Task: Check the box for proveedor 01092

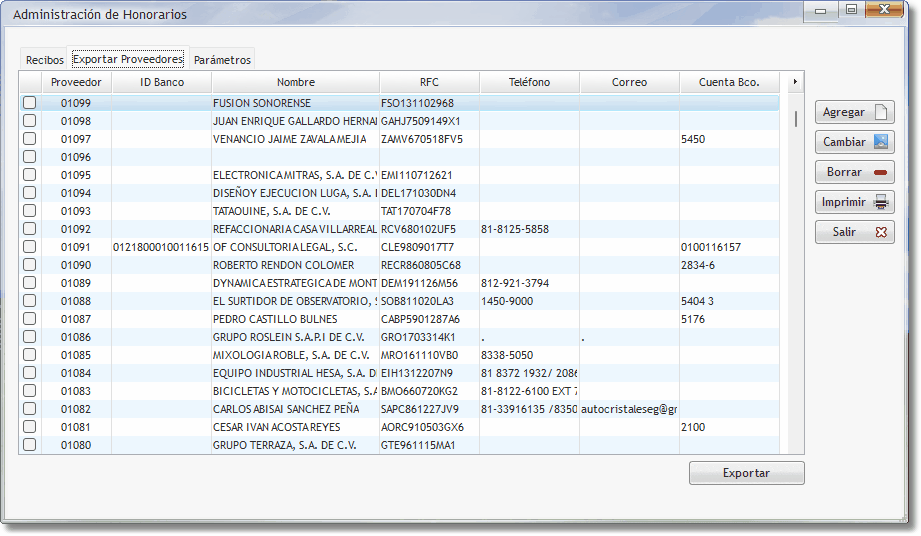Action: pyautogui.click(x=29, y=229)
